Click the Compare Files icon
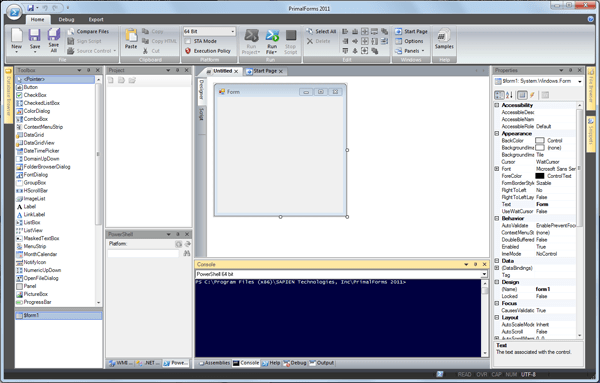600x383 pixels. pos(71,31)
